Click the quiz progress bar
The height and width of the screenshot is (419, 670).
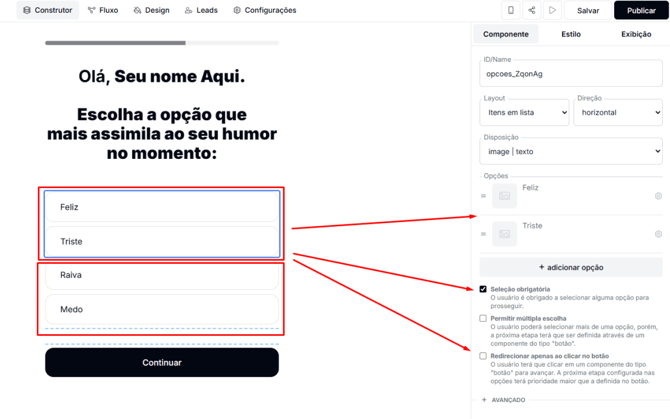pyautogui.click(x=162, y=43)
